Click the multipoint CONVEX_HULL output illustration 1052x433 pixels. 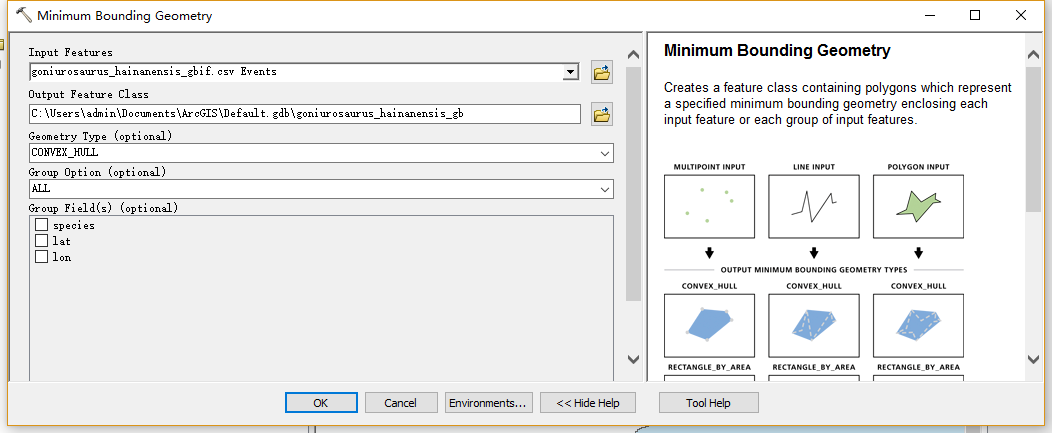click(x=709, y=326)
